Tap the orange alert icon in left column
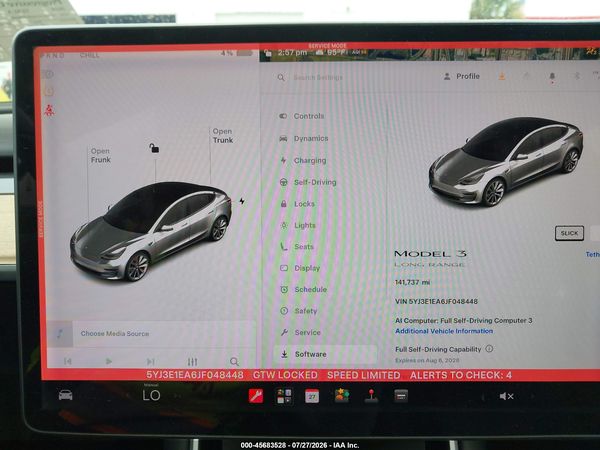The height and width of the screenshot is (450, 600). 49,91
